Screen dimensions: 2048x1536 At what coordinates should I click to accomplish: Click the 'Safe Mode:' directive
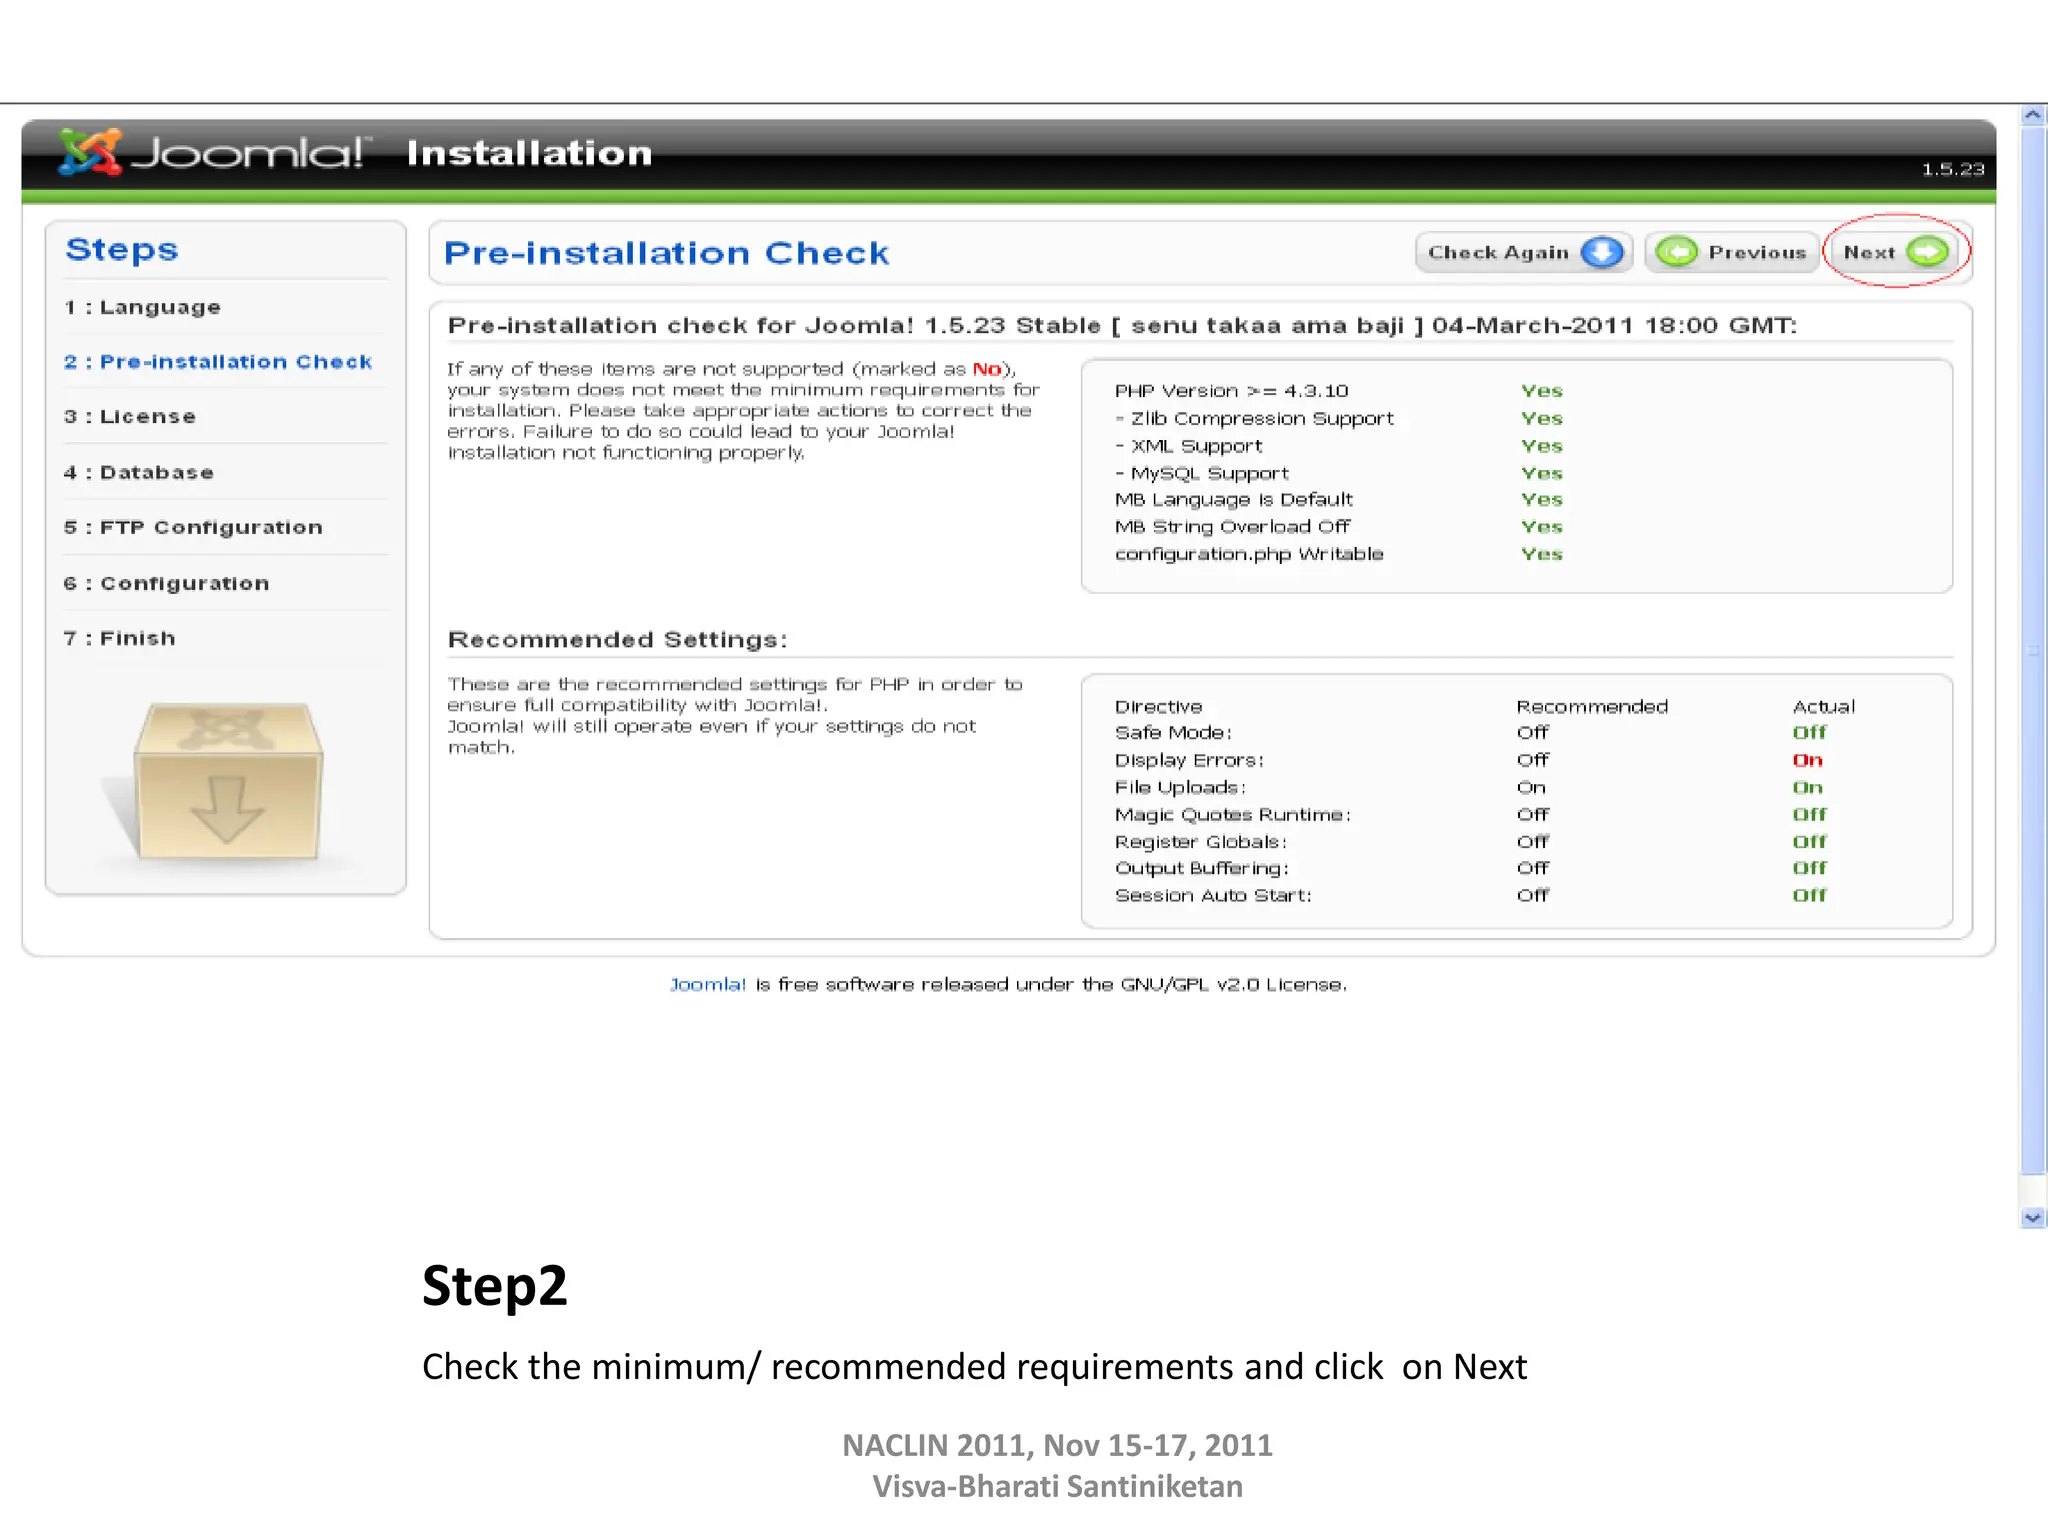point(1173,733)
